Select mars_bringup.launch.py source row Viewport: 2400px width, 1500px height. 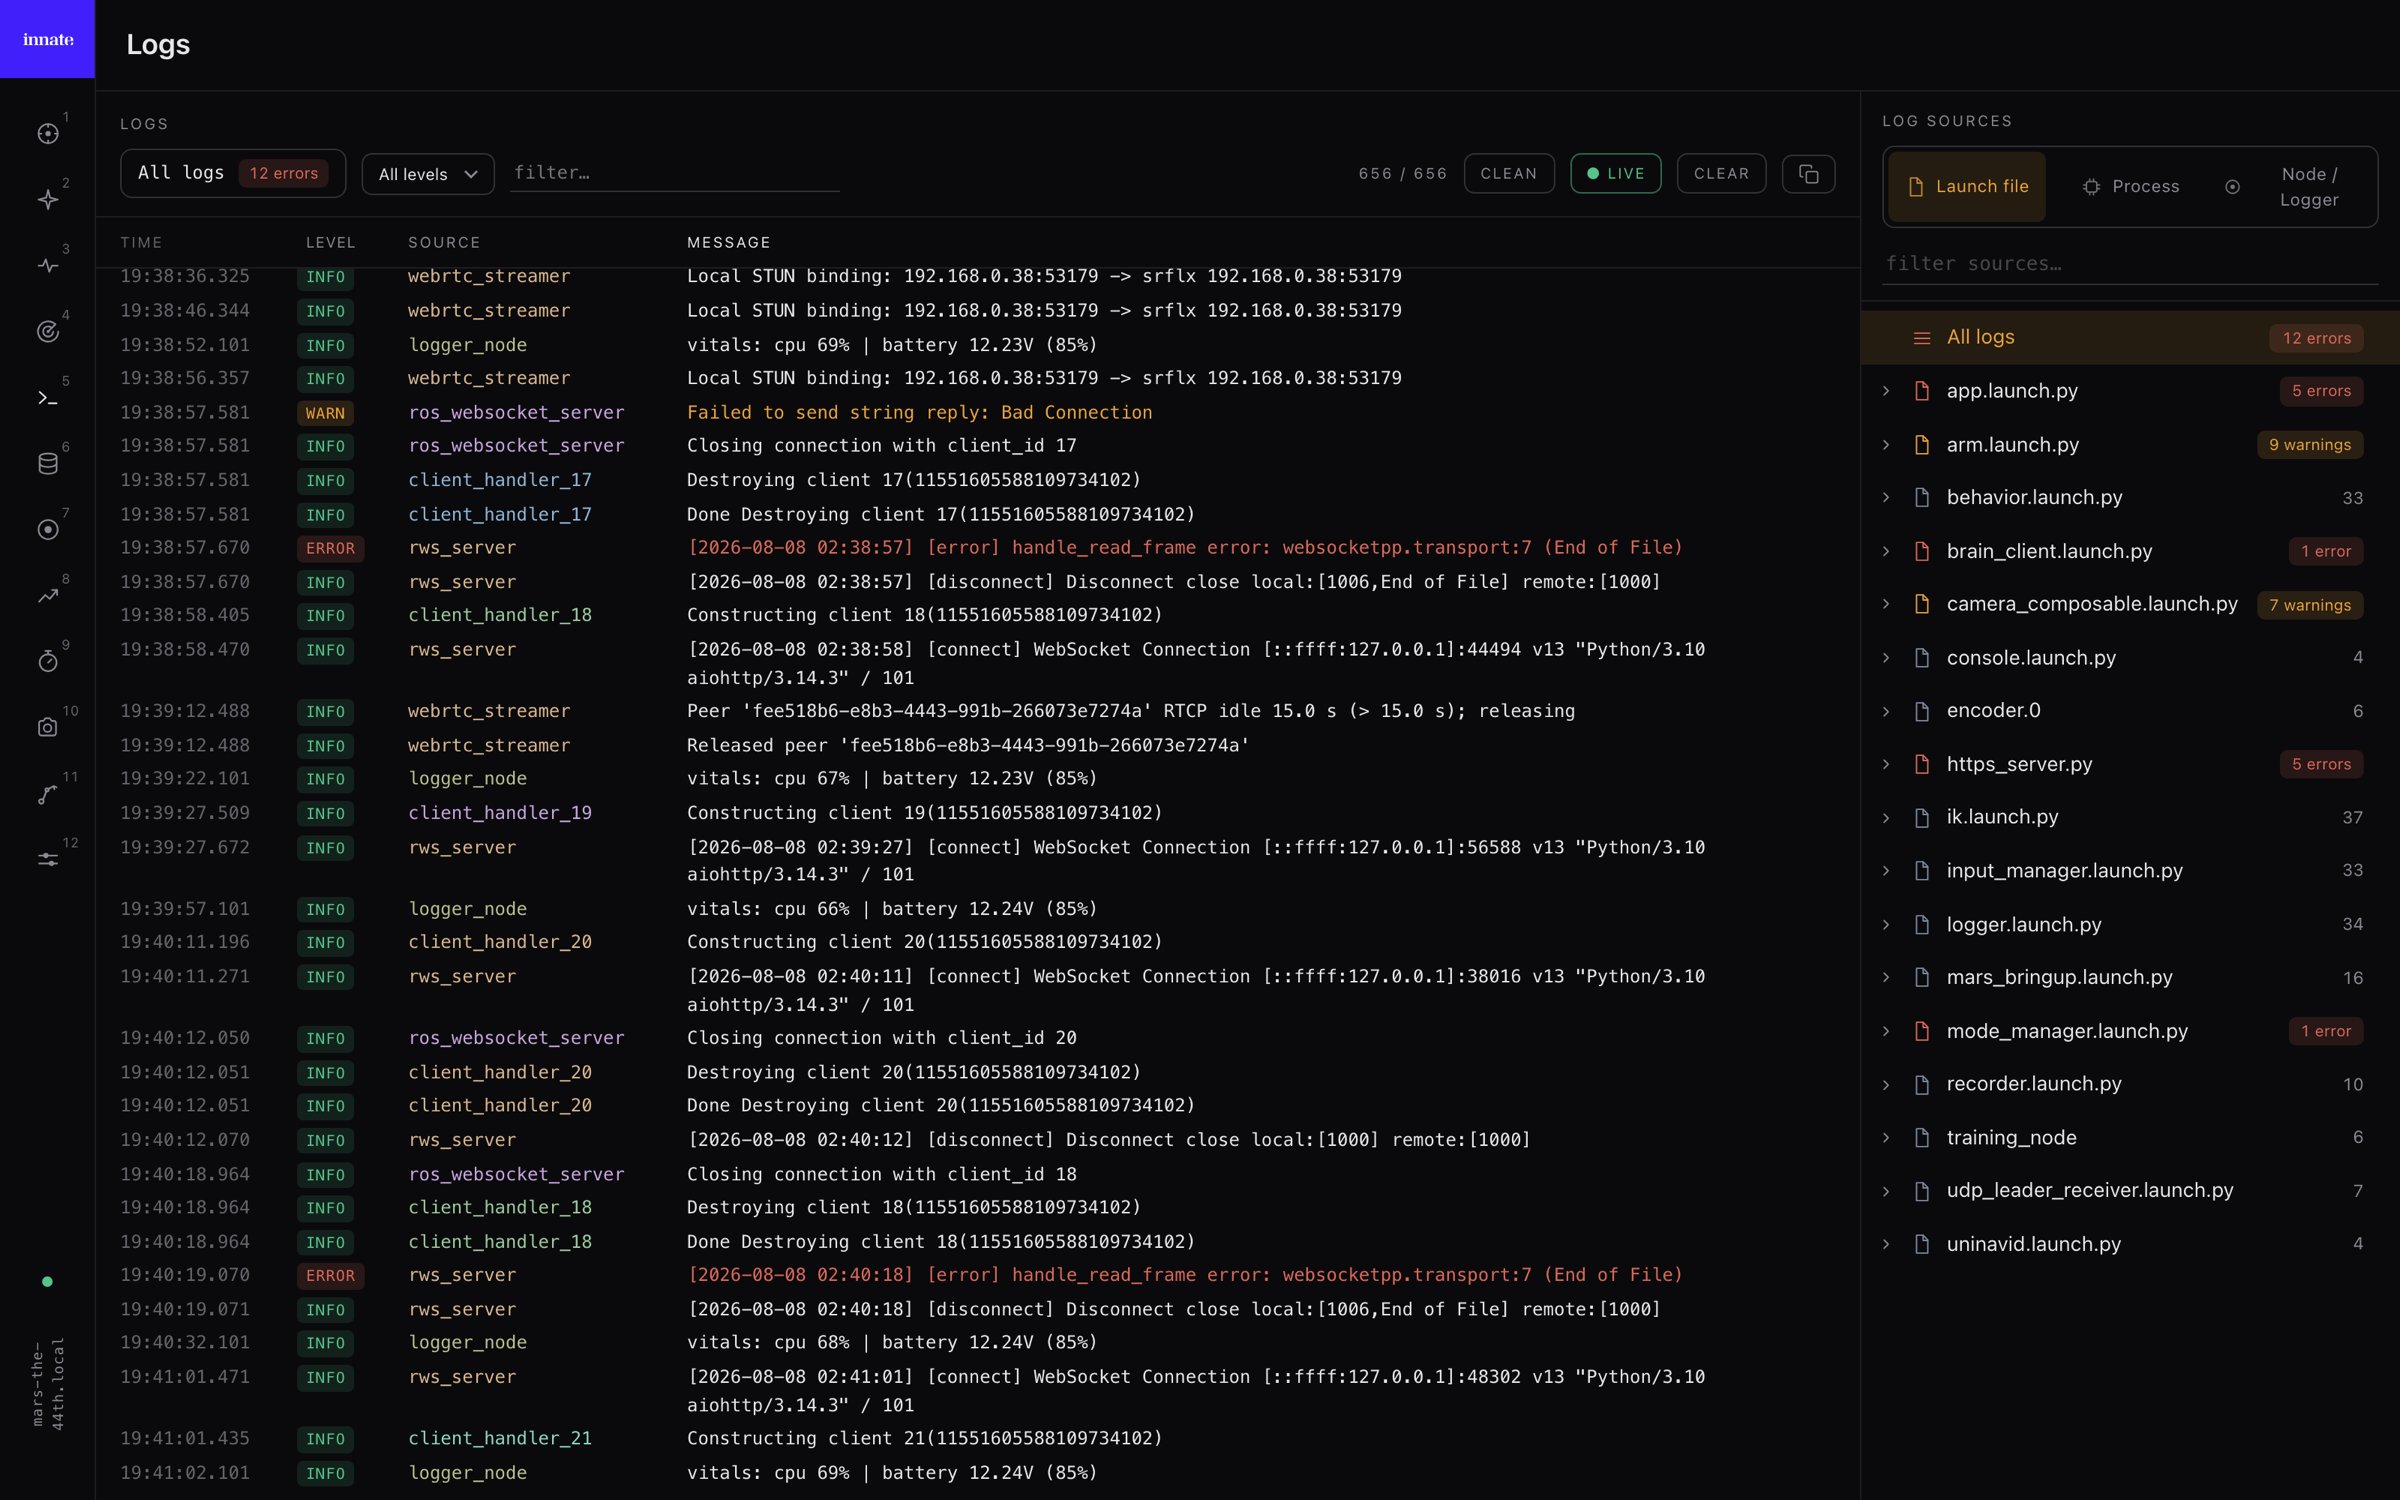point(2130,978)
